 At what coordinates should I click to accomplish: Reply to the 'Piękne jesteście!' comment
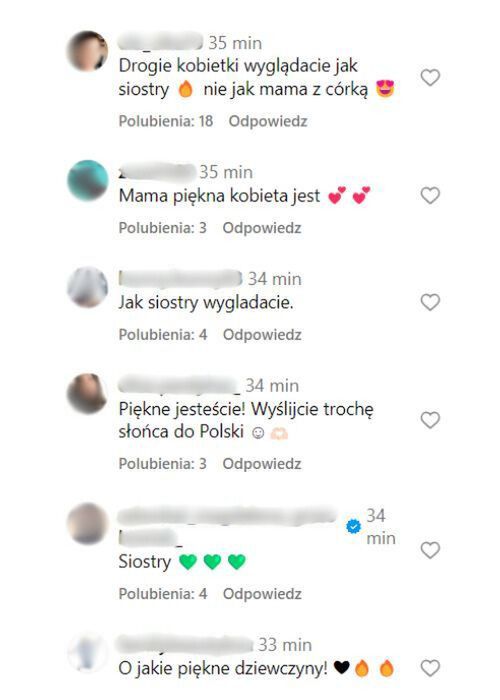click(262, 463)
